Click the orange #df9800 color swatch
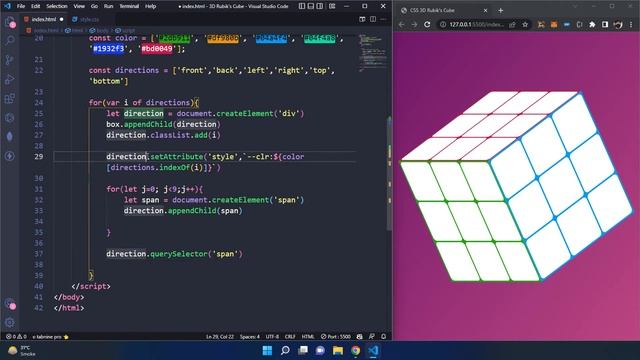The height and width of the screenshot is (360, 640). 223,38
